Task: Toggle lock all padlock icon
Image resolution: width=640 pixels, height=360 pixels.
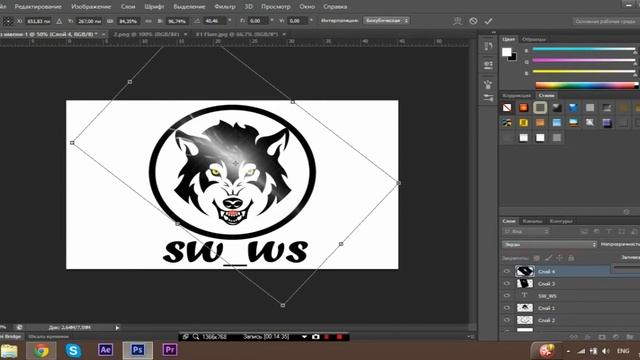Action: [571, 258]
